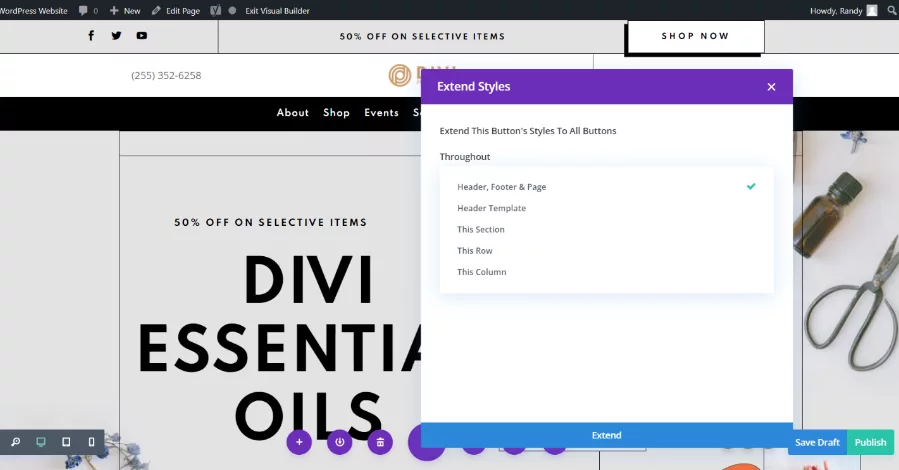Open the admin bar search icon
Image resolution: width=899 pixels, height=470 pixels.
click(892, 10)
